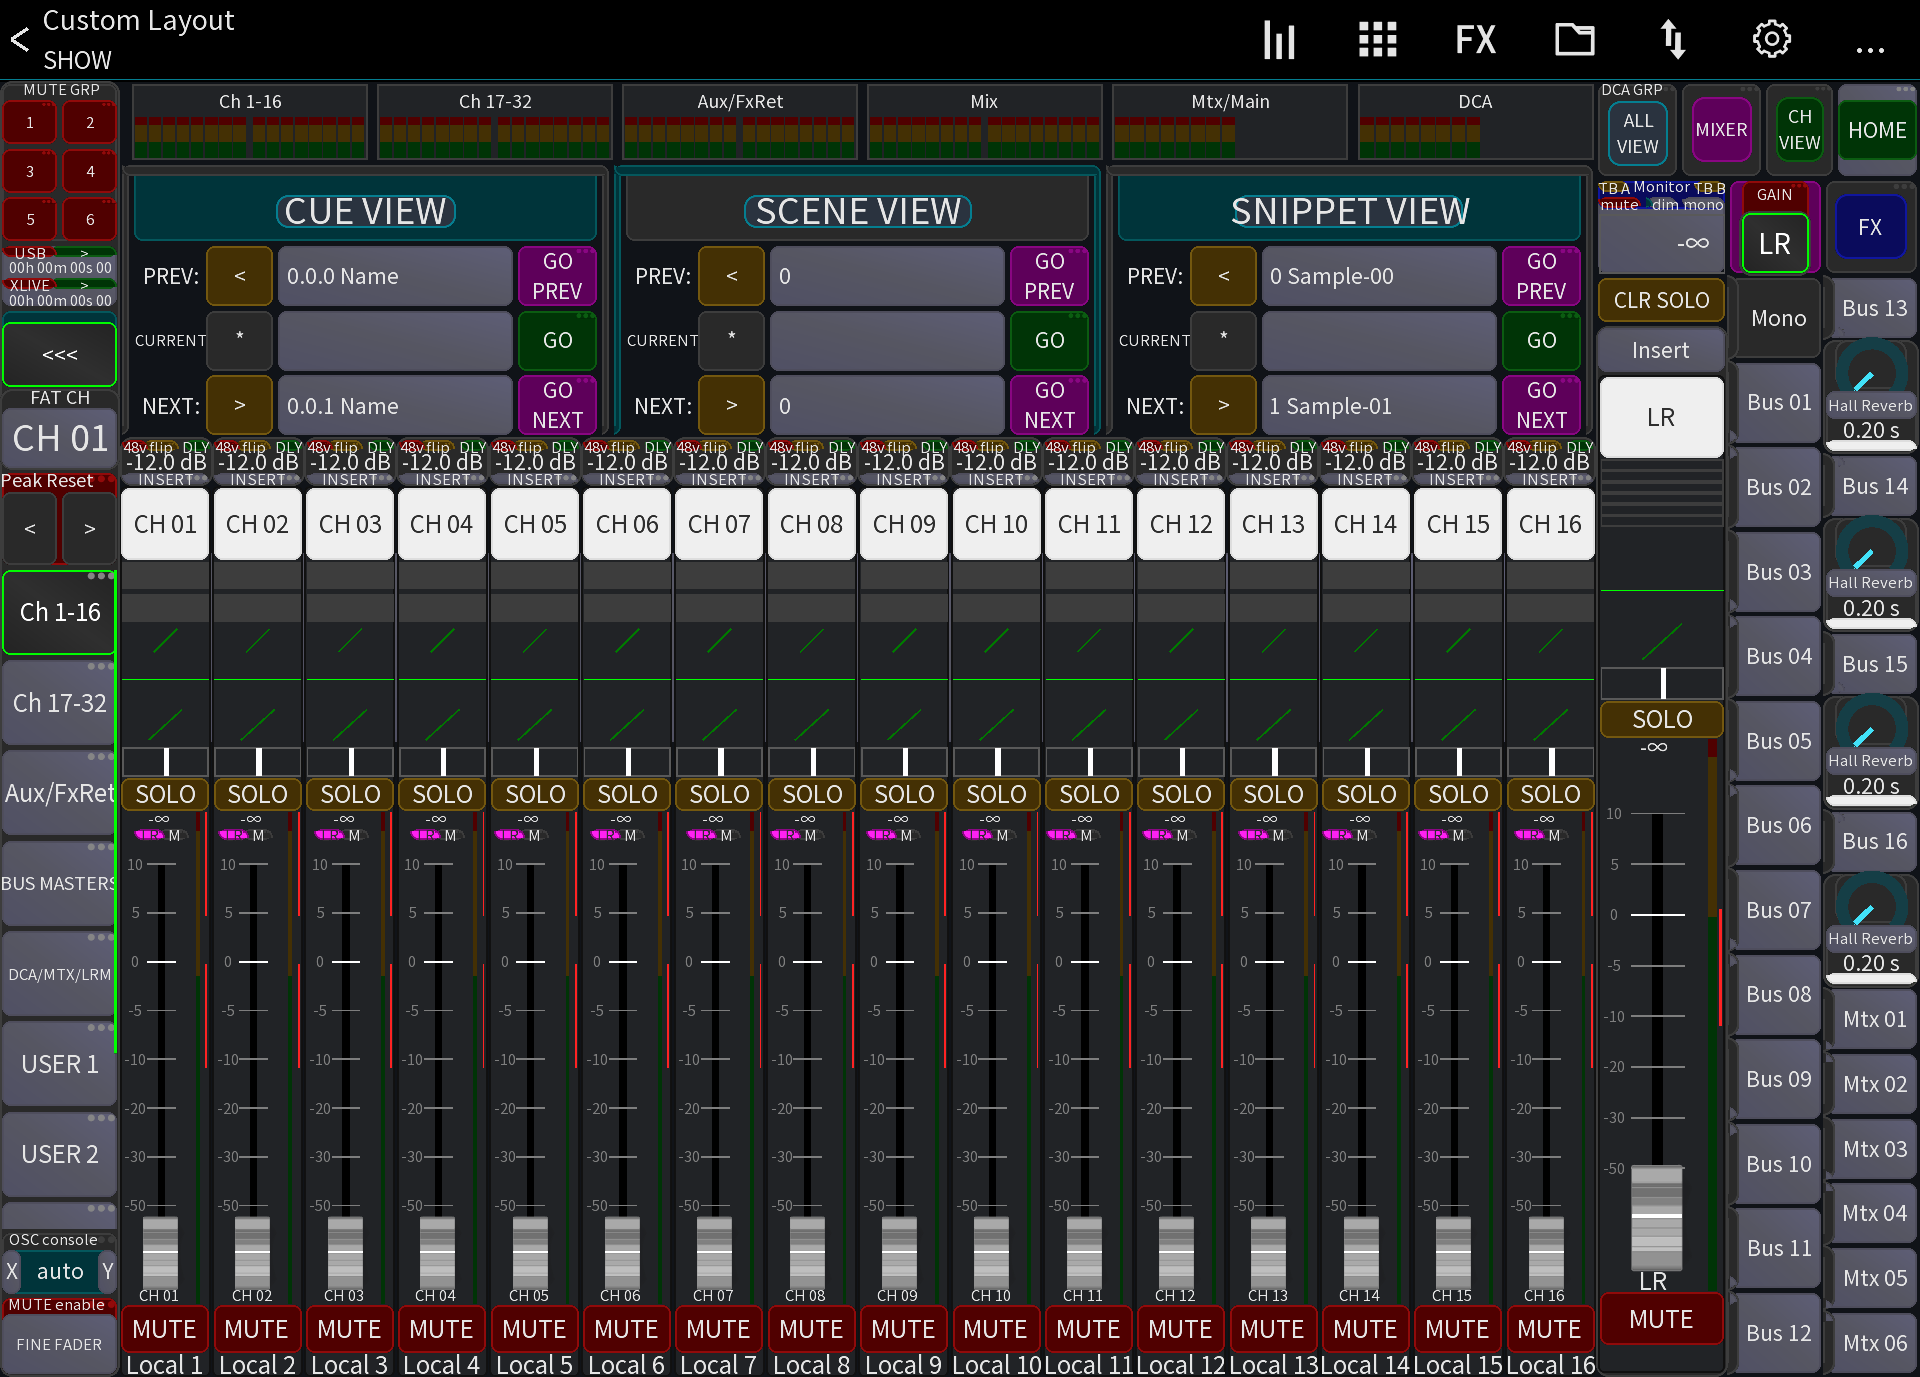Click the right arrow under Peak Reset

pyautogui.click(x=89, y=528)
